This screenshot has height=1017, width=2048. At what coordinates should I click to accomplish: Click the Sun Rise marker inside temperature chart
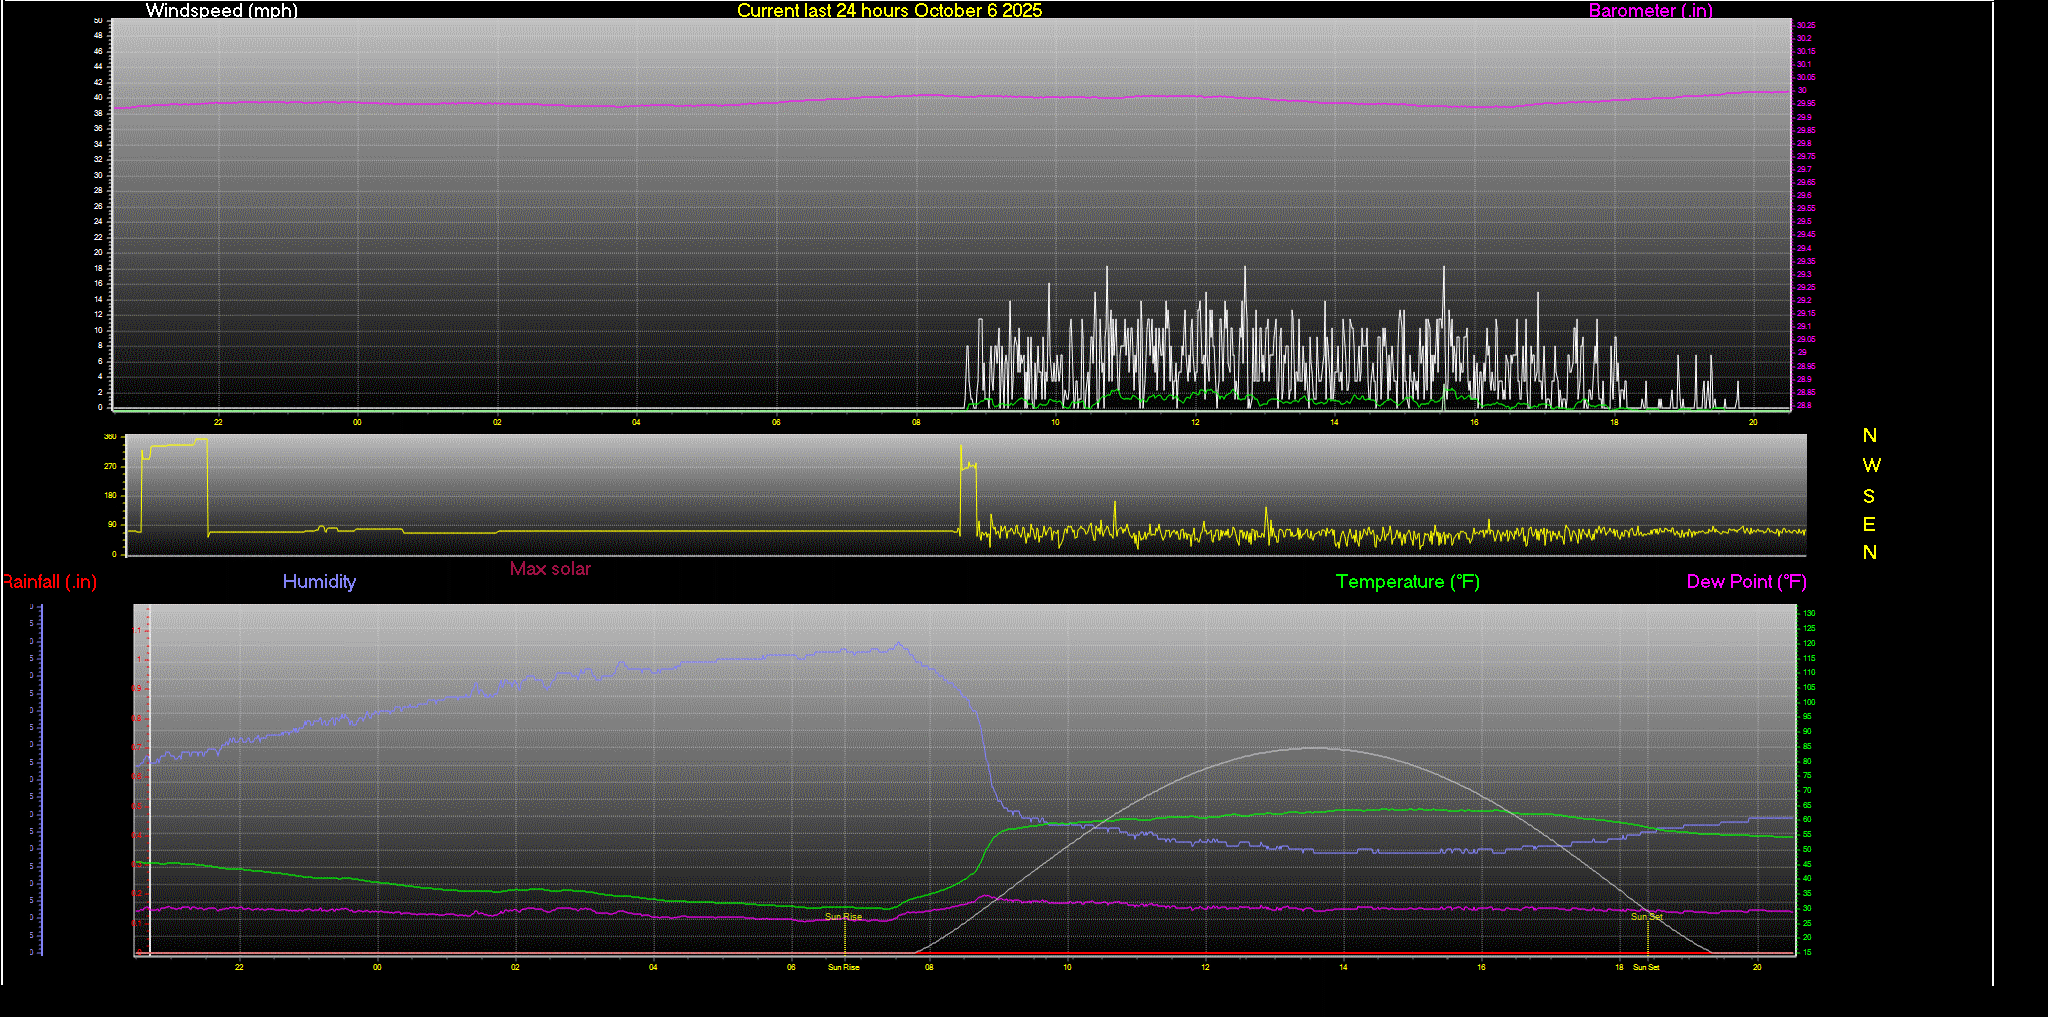[843, 917]
